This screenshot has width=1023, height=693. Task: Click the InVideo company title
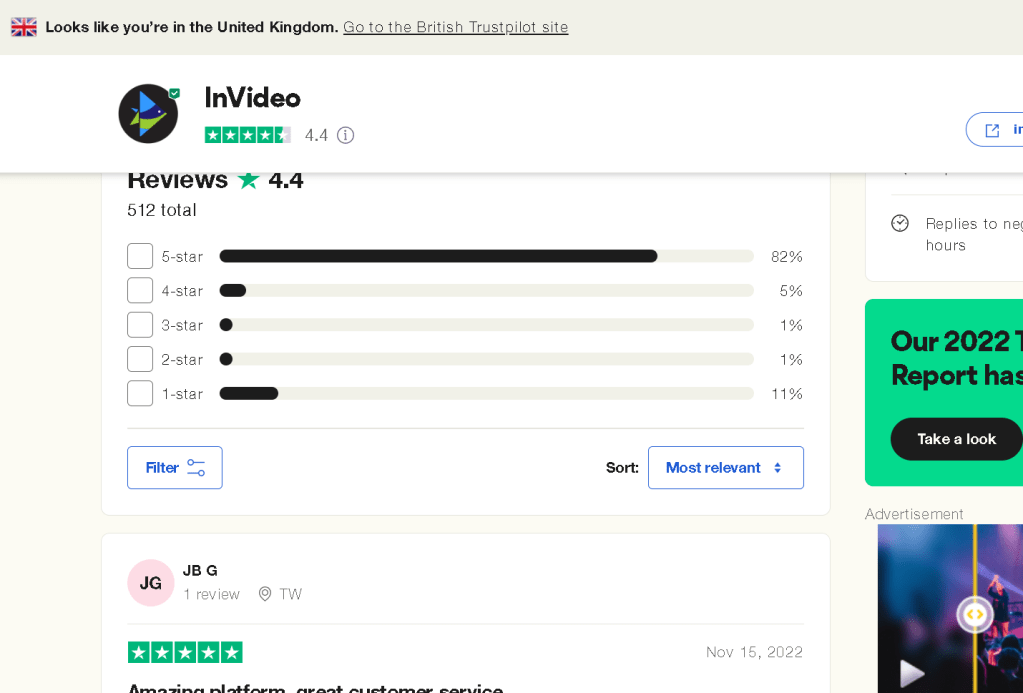click(x=252, y=98)
